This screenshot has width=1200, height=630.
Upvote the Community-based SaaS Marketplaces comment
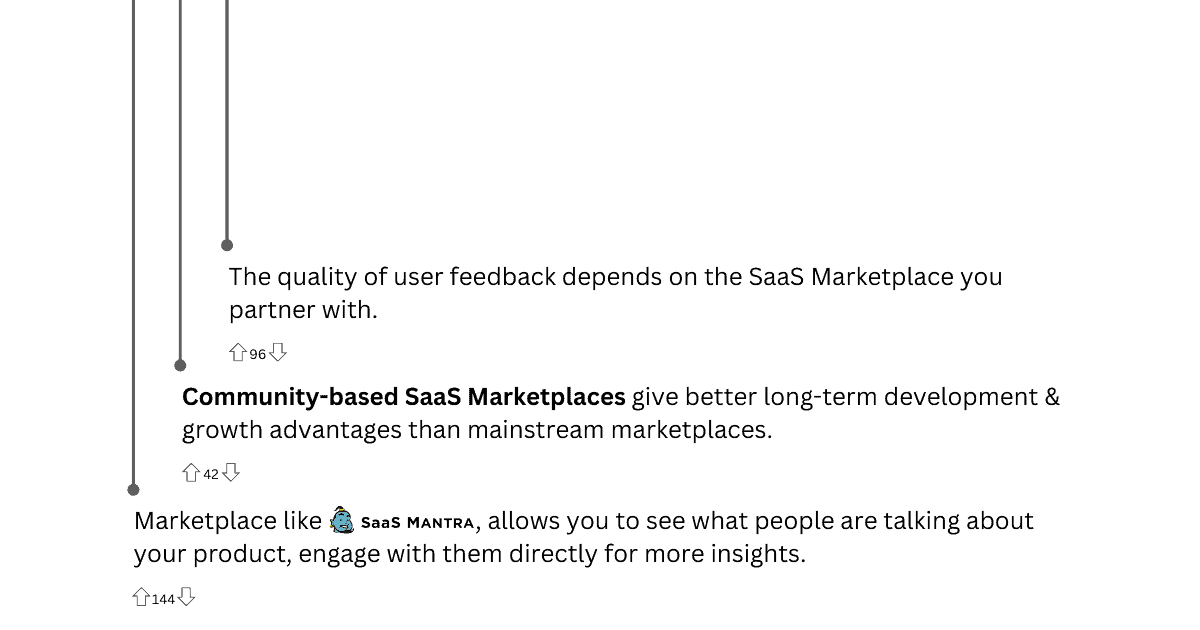(191, 472)
